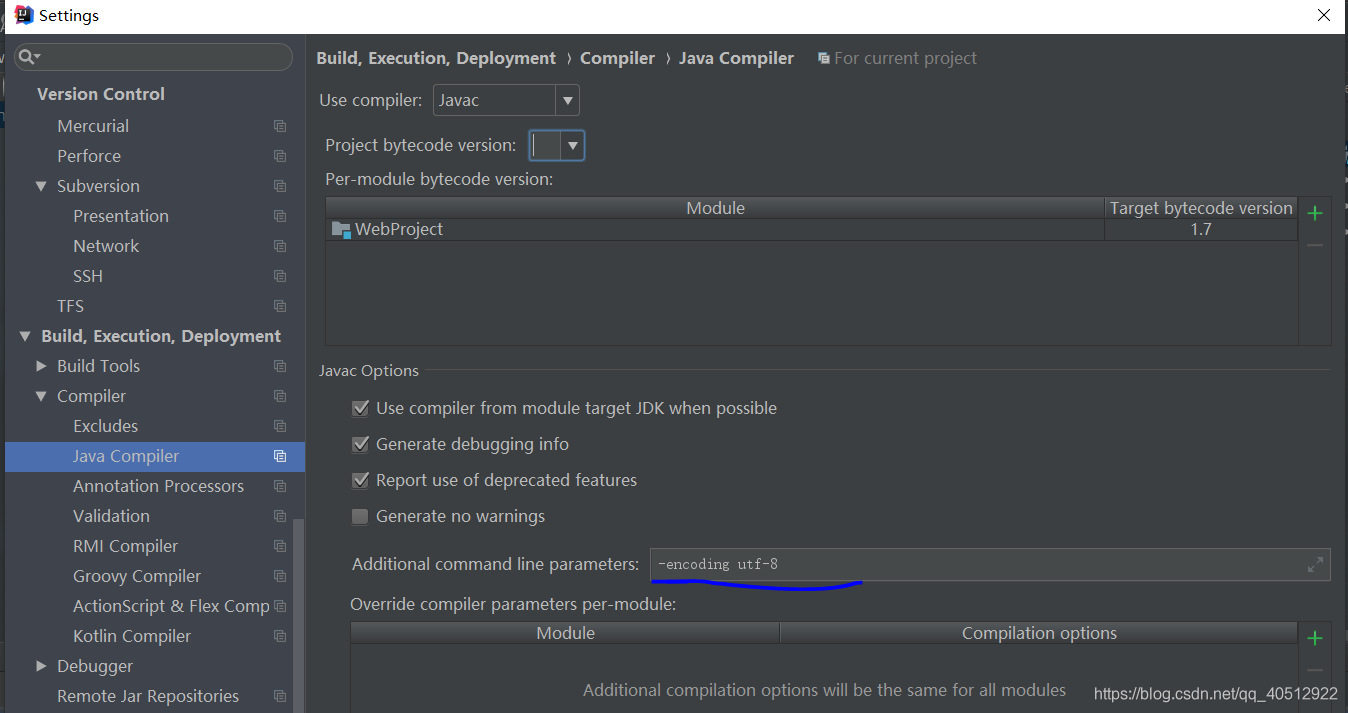Screen dimensions: 1348x713
Task: Click the project-level icon beside Validation
Action: pos(280,516)
